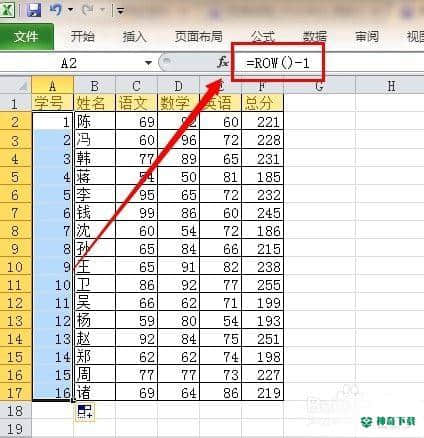Expand the Name Box dropdown arrow
424x438 pixels.
point(148,63)
